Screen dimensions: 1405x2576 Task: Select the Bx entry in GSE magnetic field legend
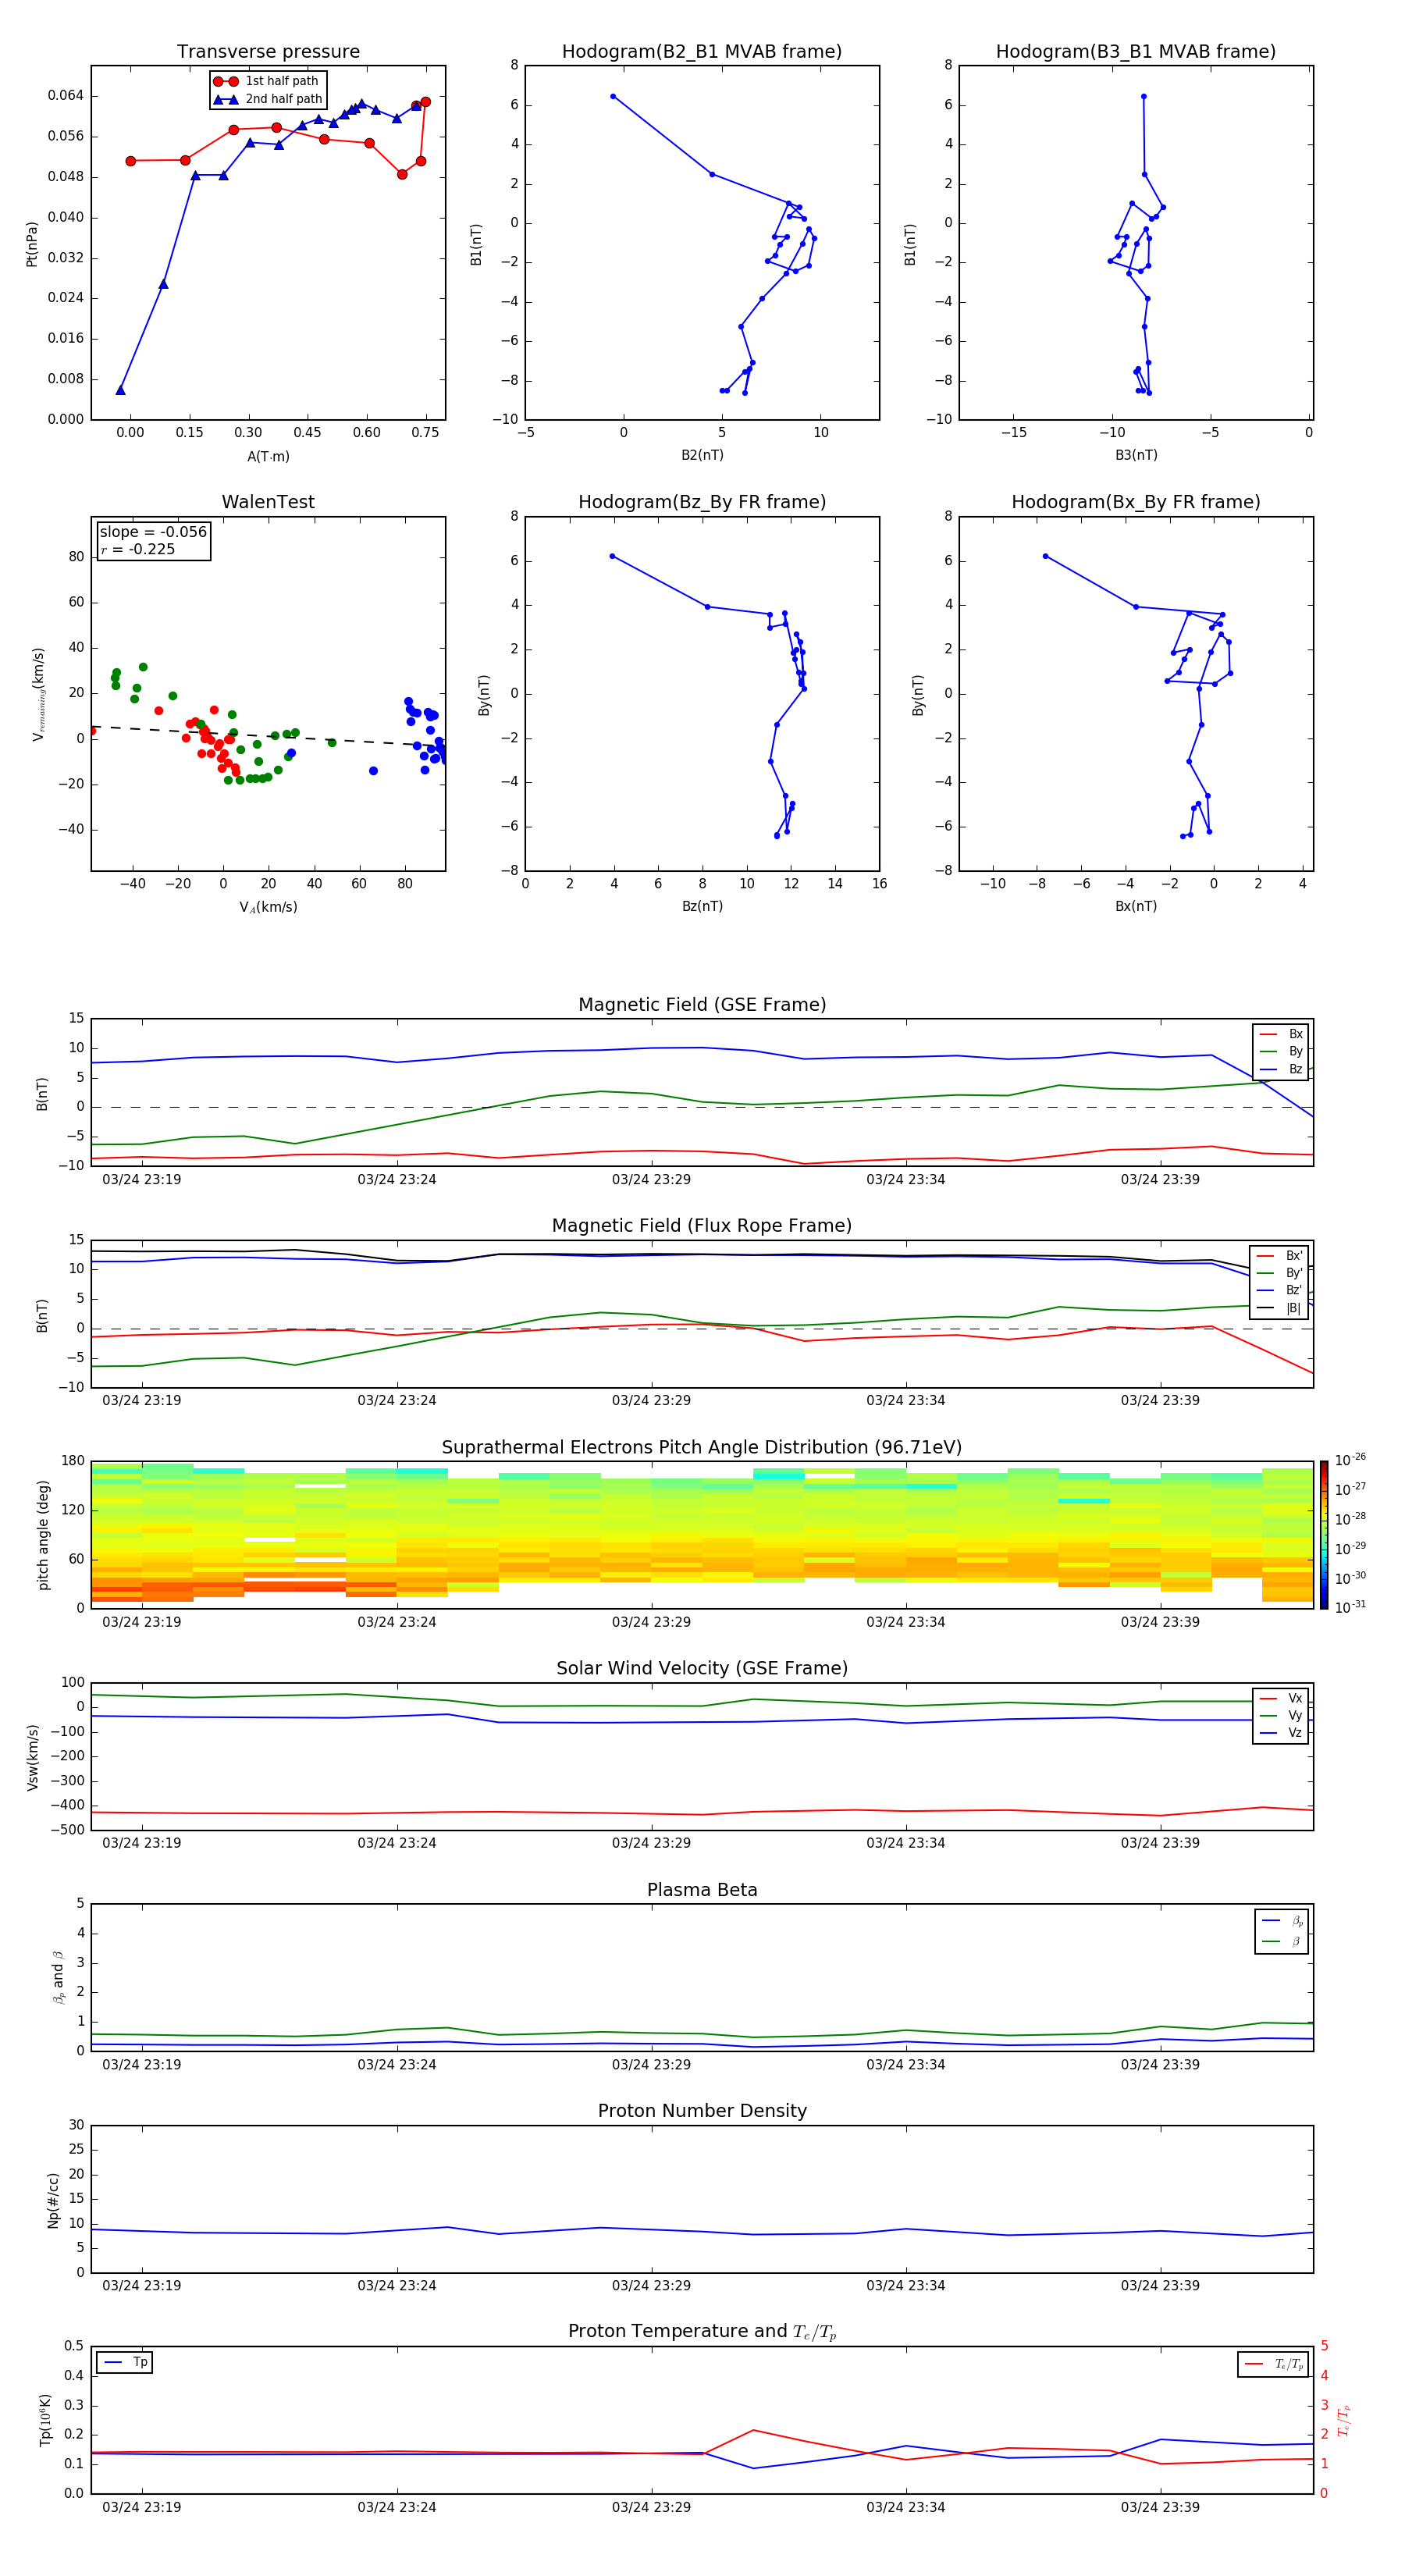[1281, 1034]
